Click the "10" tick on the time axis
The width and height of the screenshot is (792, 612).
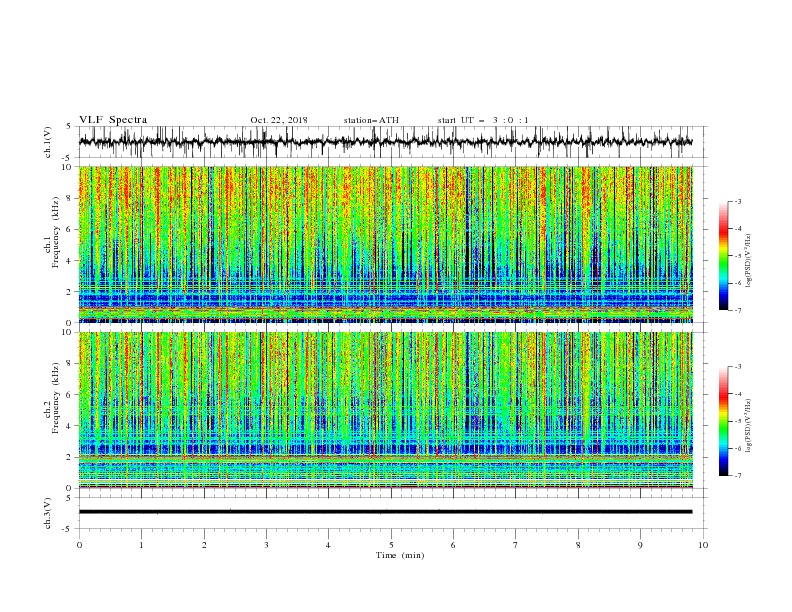703,545
